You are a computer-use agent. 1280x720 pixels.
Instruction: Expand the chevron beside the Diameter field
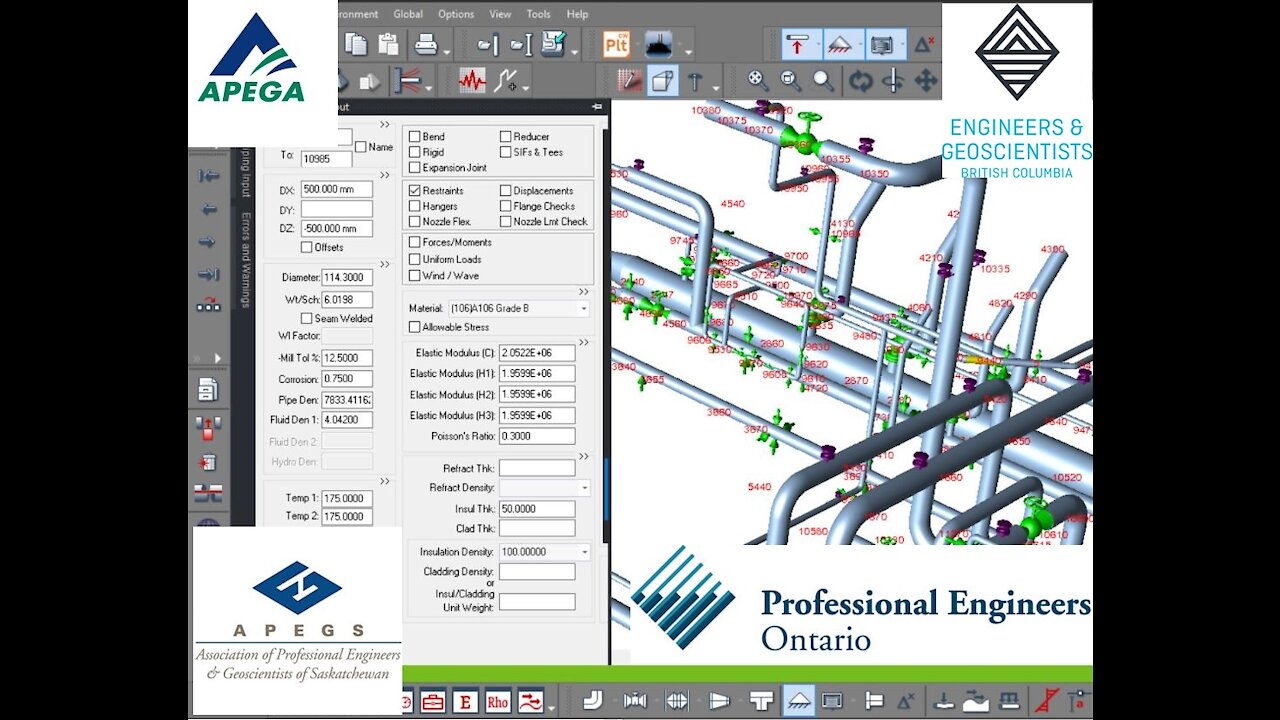click(x=384, y=264)
